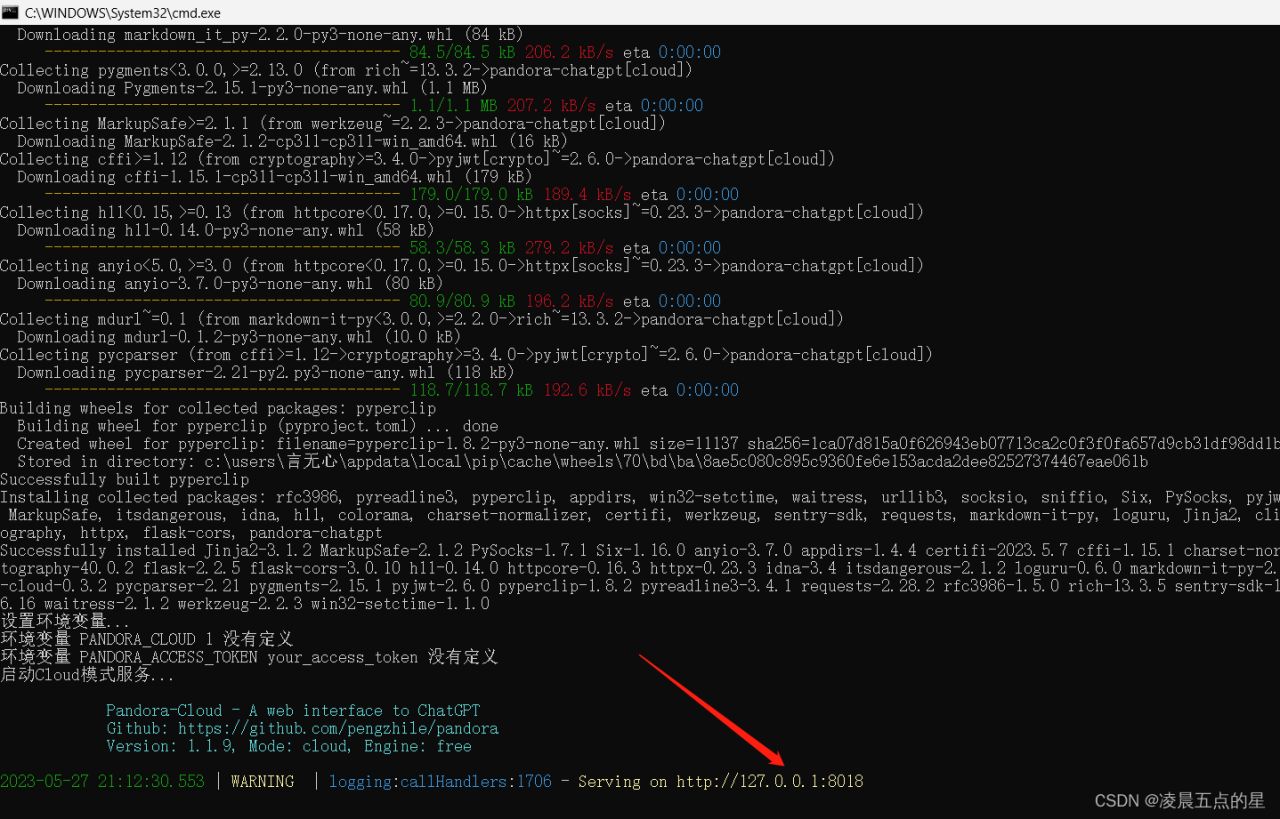1280x819 pixels.
Task: Click the Version 1.1.9 Mode cloud line
Action: click(x=289, y=746)
